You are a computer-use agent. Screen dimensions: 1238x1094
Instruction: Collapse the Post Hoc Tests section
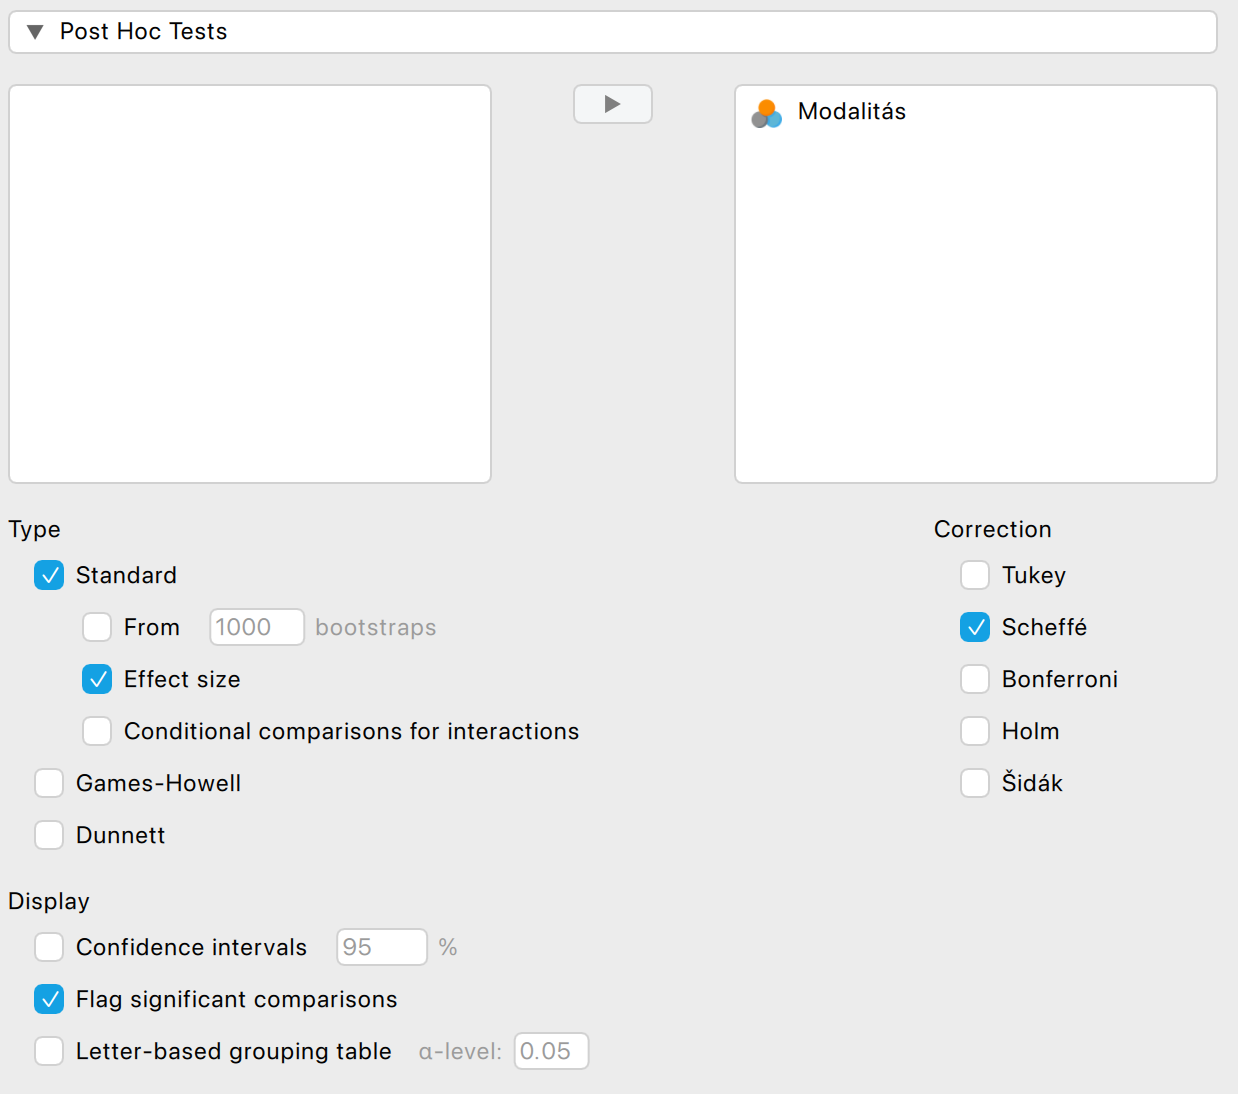36,32
